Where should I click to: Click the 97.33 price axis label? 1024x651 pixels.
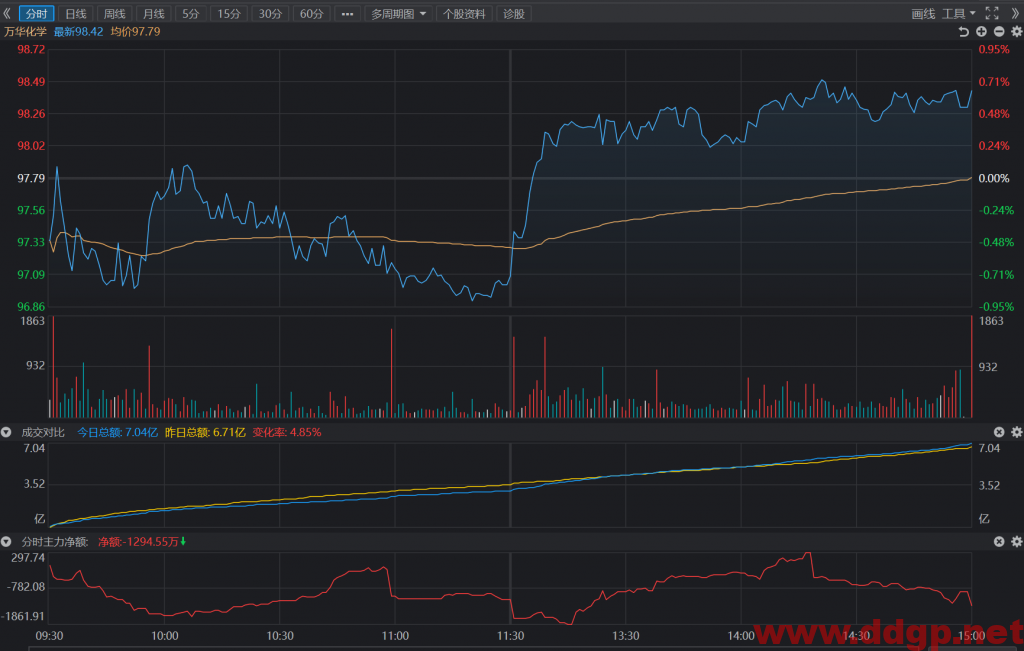coord(31,242)
